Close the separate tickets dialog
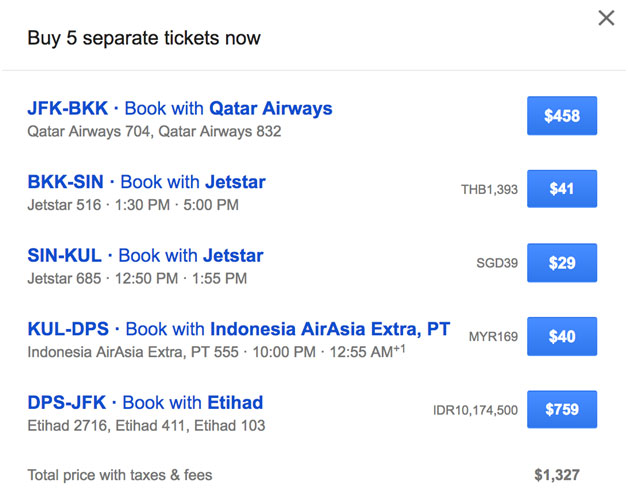Screen dimensions: 628x504 point(606,18)
